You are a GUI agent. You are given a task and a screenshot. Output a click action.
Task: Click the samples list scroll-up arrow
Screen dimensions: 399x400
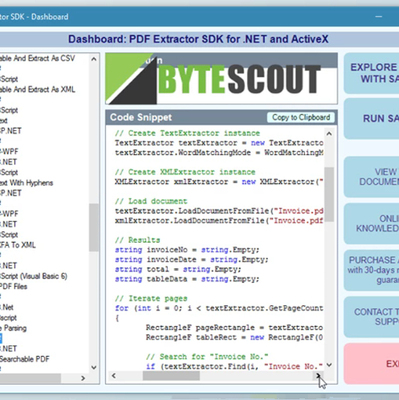click(94, 59)
